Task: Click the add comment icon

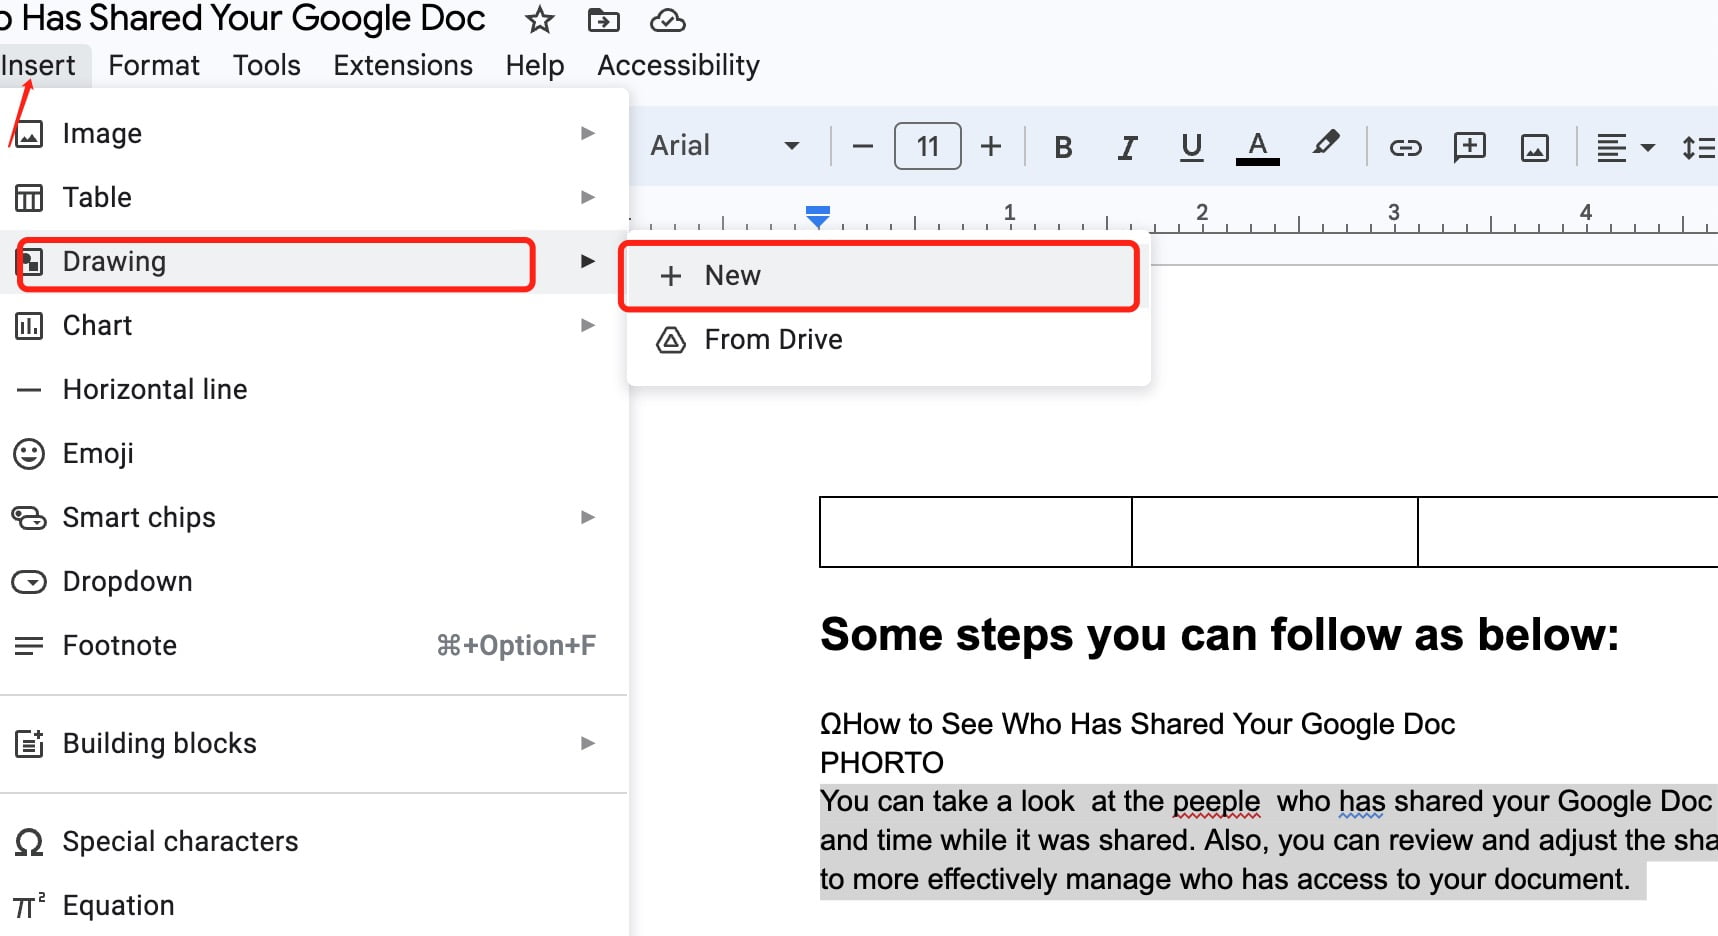Action: click(1469, 147)
